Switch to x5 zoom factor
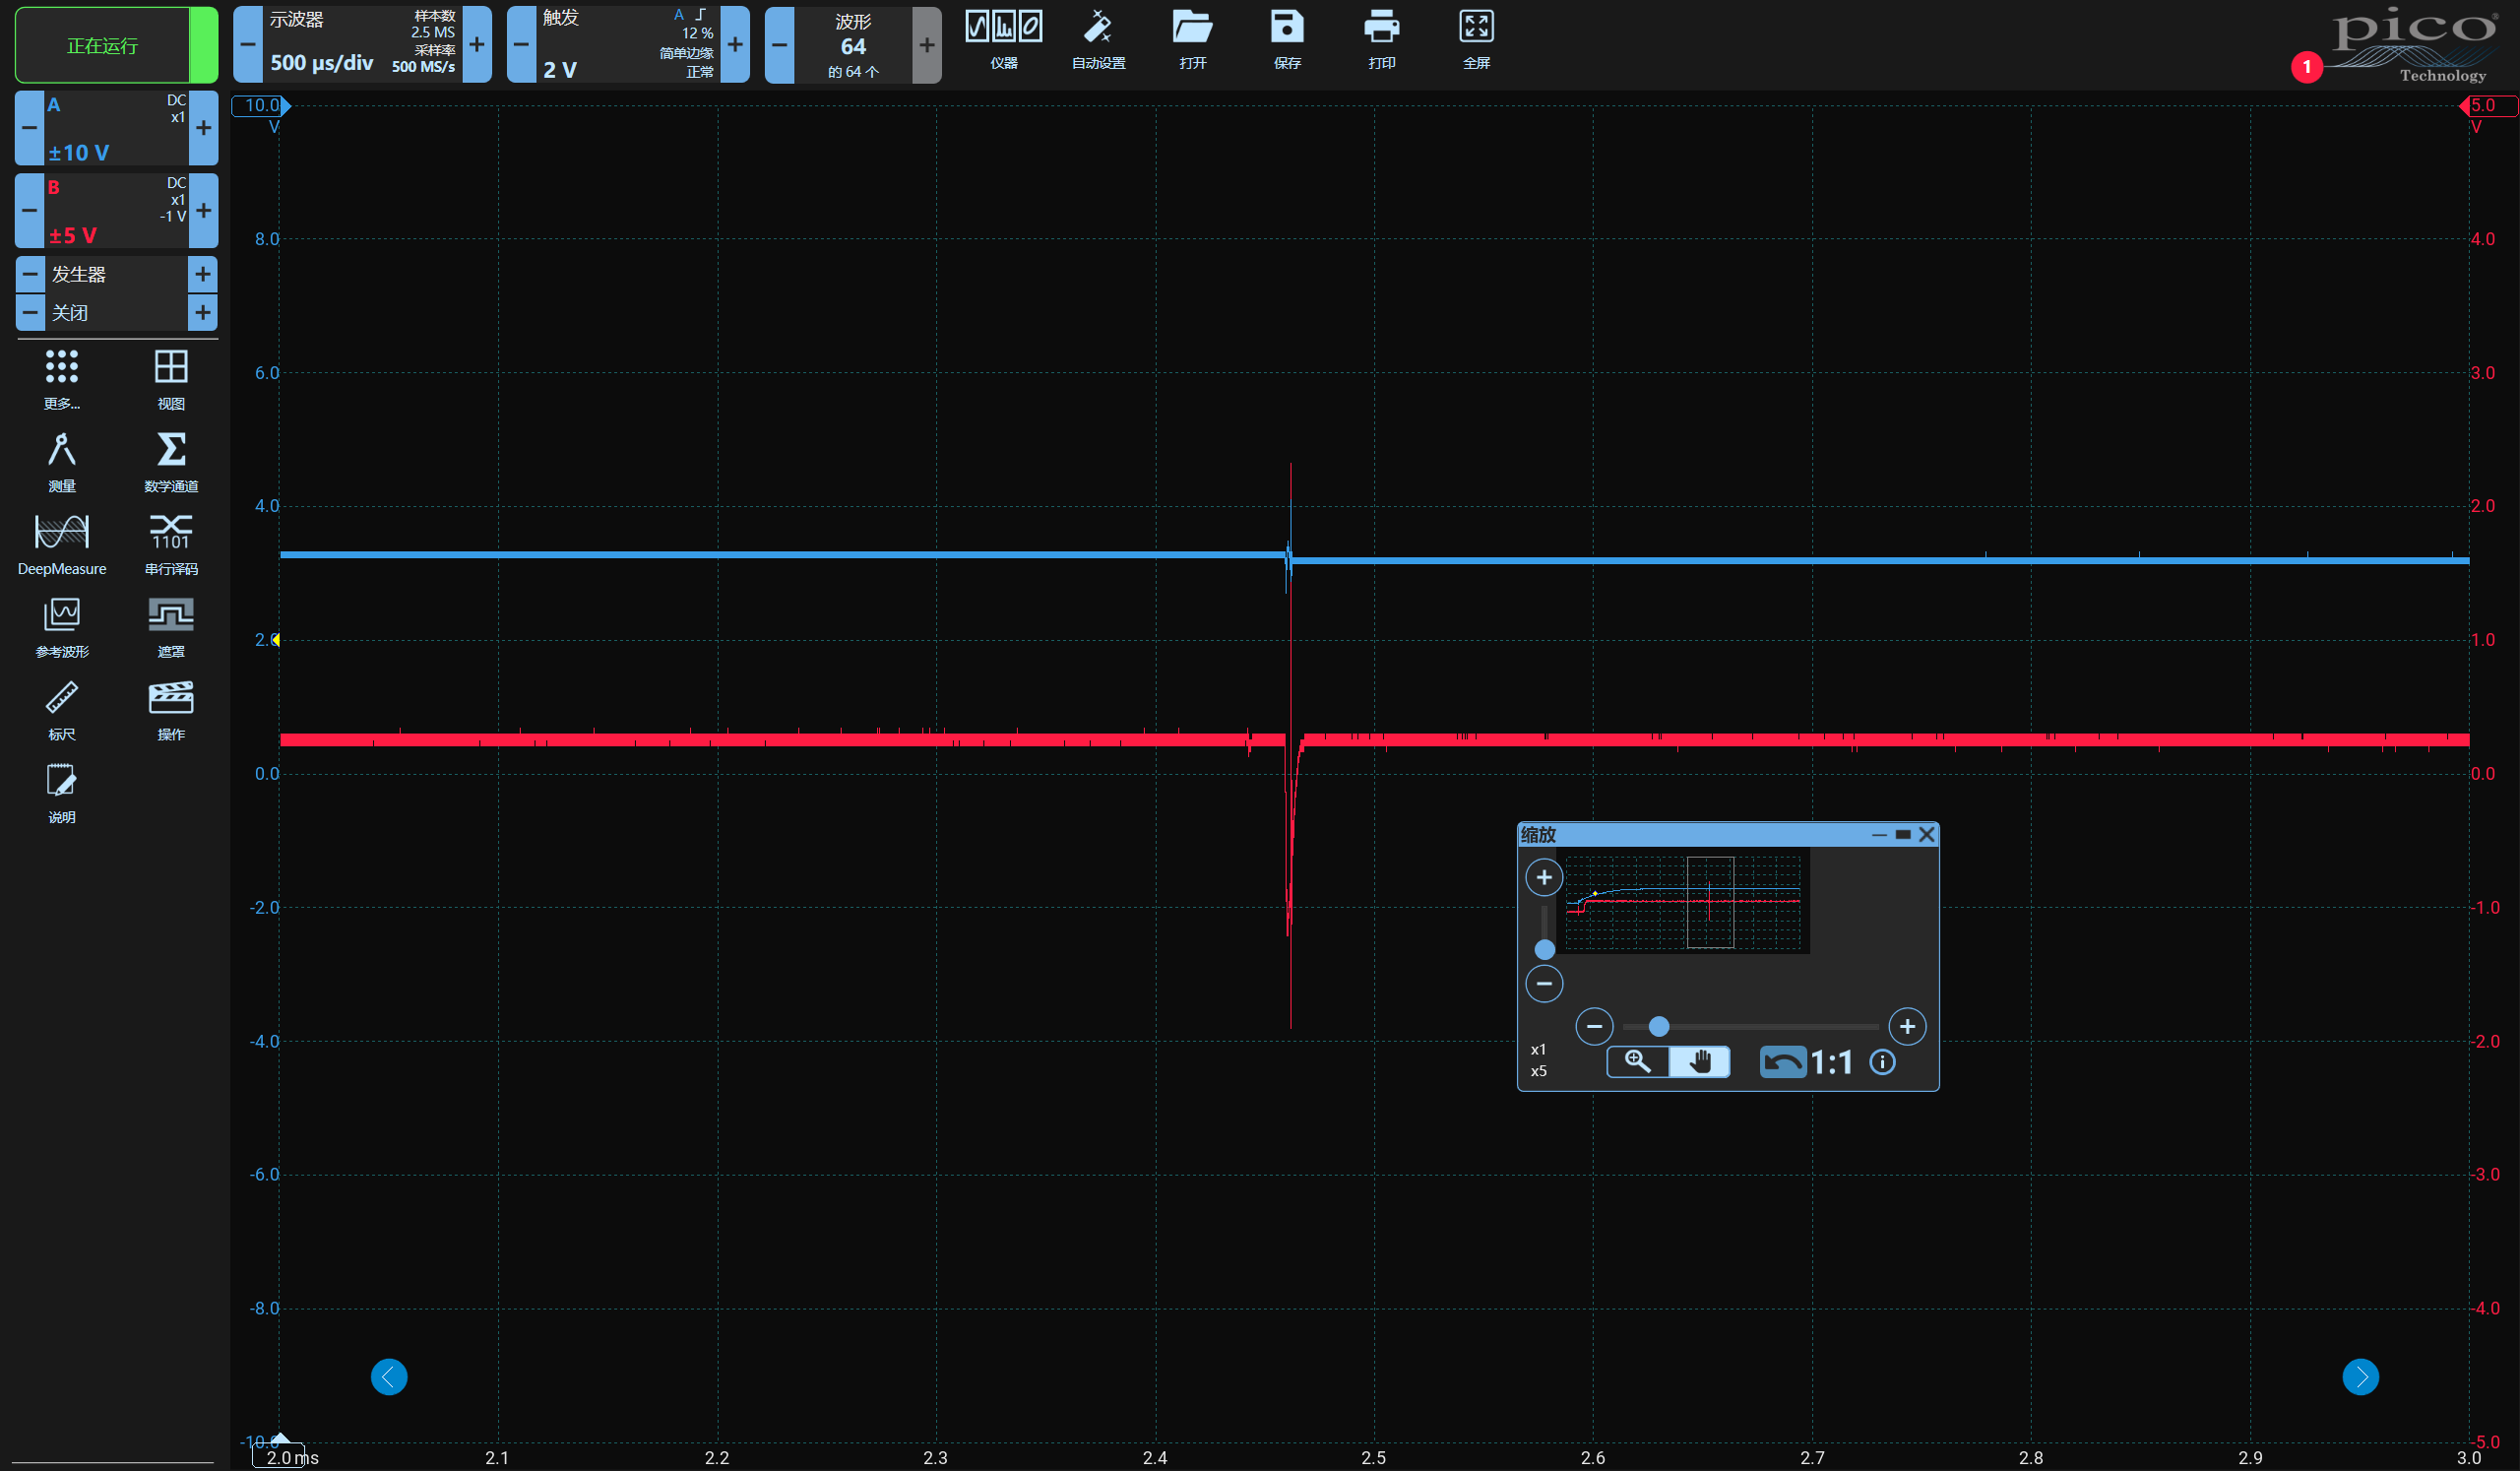Viewport: 2520px width, 1471px height. pos(1539,1071)
